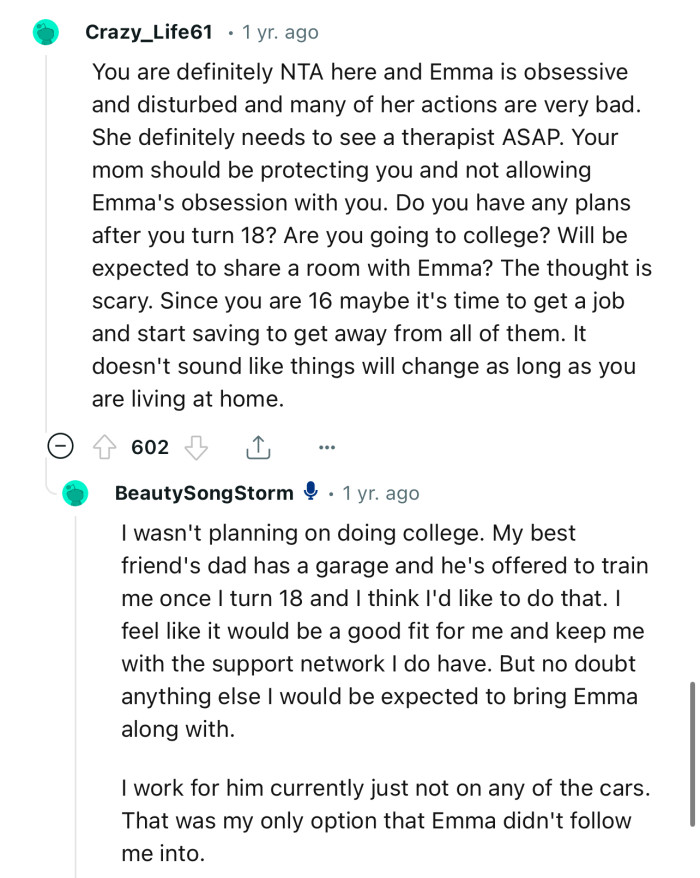Screen dimensions: 700x878
Task: Open sharing options from the action bar
Action: tap(258, 447)
